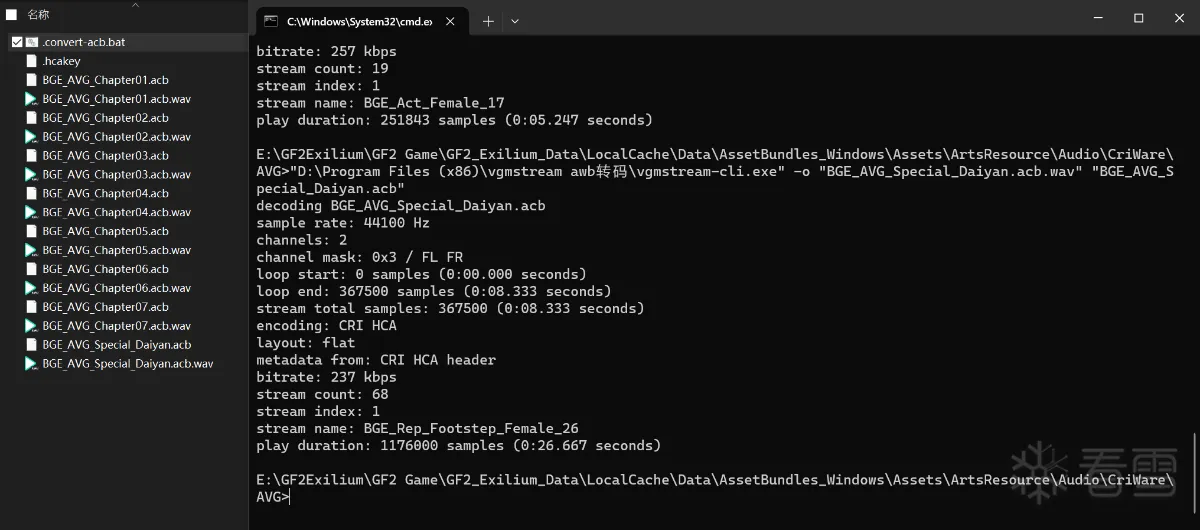The width and height of the screenshot is (1200, 530).
Task: Click the BGE_AVG_Chapter03.acb.wav media icon
Action: pyautogui.click(x=31, y=175)
